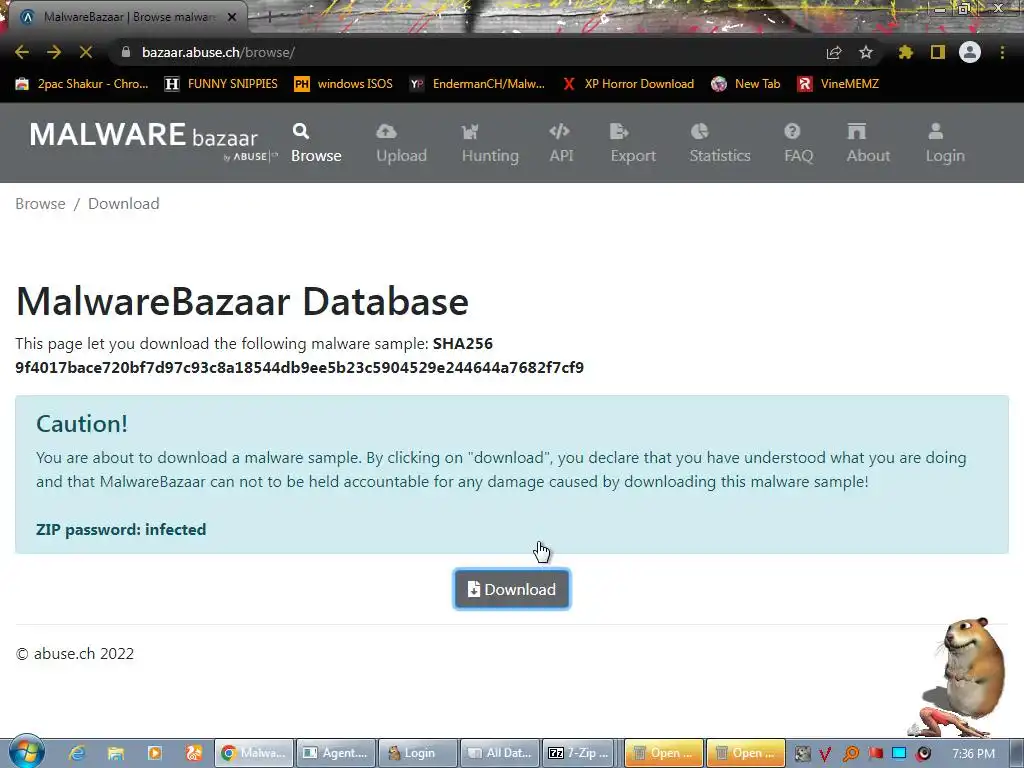Launch Internet Explorer from the taskbar
This screenshot has width=1024, height=768.
(77, 753)
